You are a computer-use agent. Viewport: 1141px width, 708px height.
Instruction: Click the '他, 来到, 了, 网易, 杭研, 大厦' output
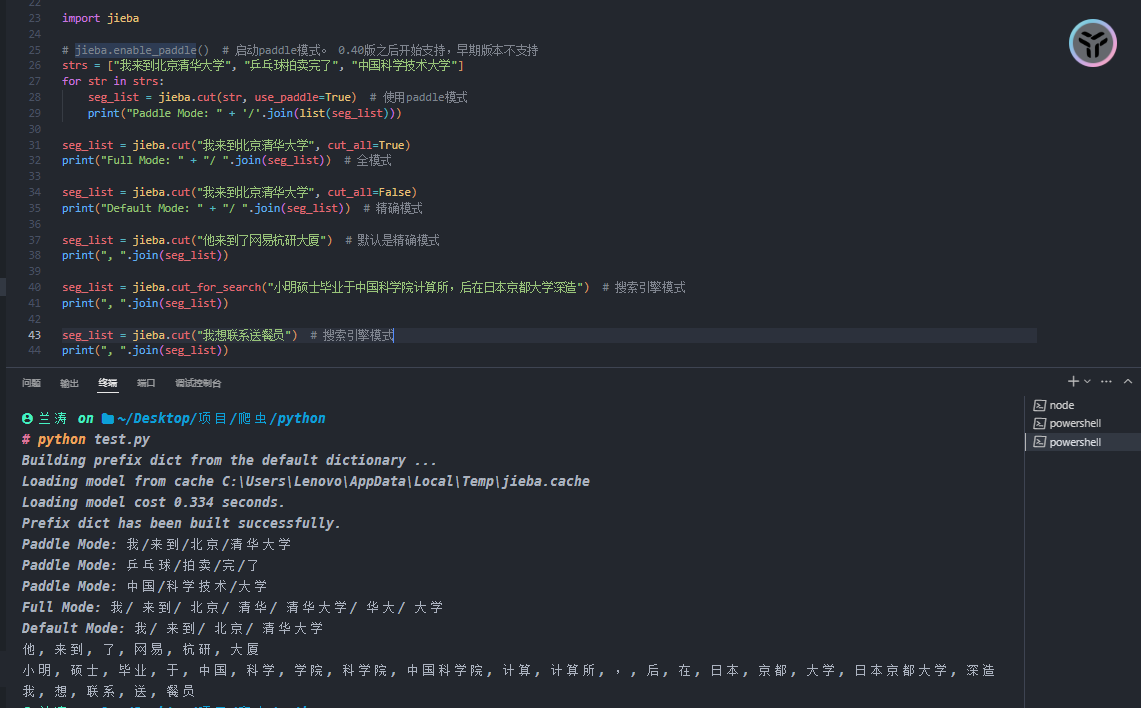(x=140, y=649)
